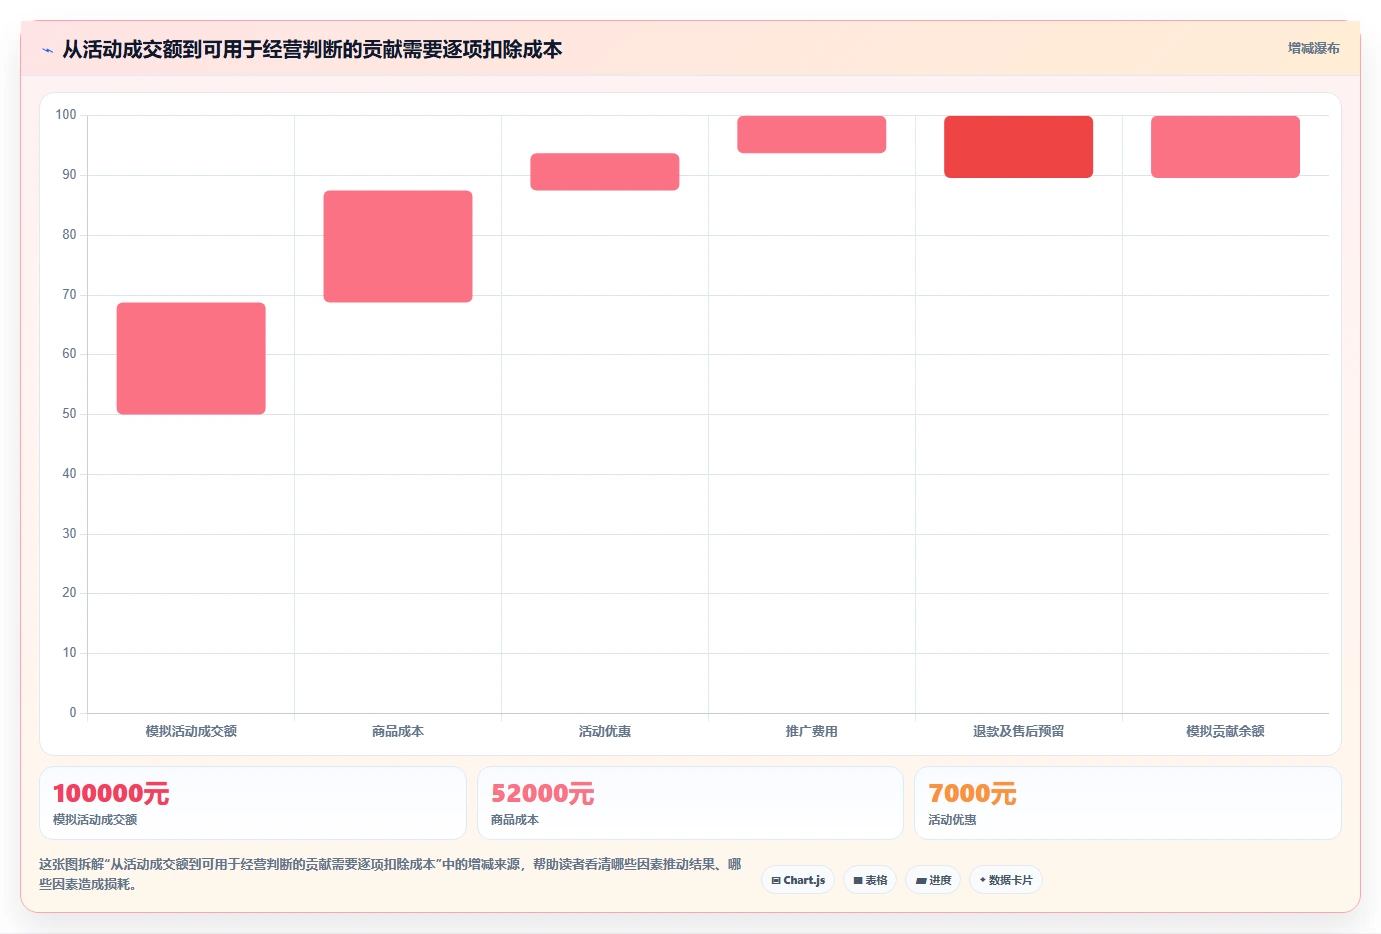
Task: Click the 表格 tag chip
Action: pyautogui.click(x=870, y=880)
